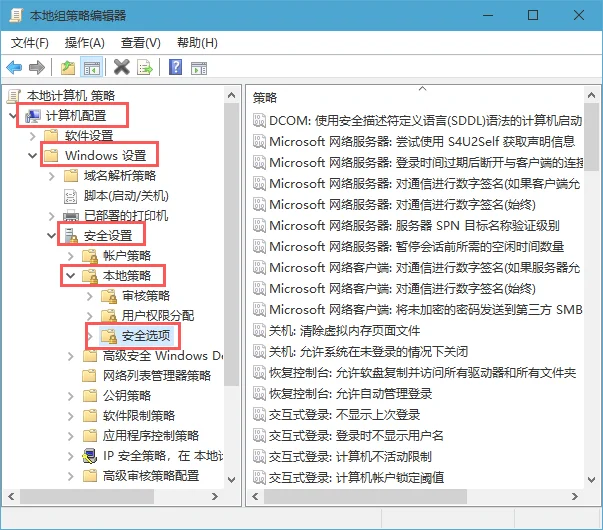Click the Export list toolbar icon
Viewport: 603px width, 530px height.
145,68
